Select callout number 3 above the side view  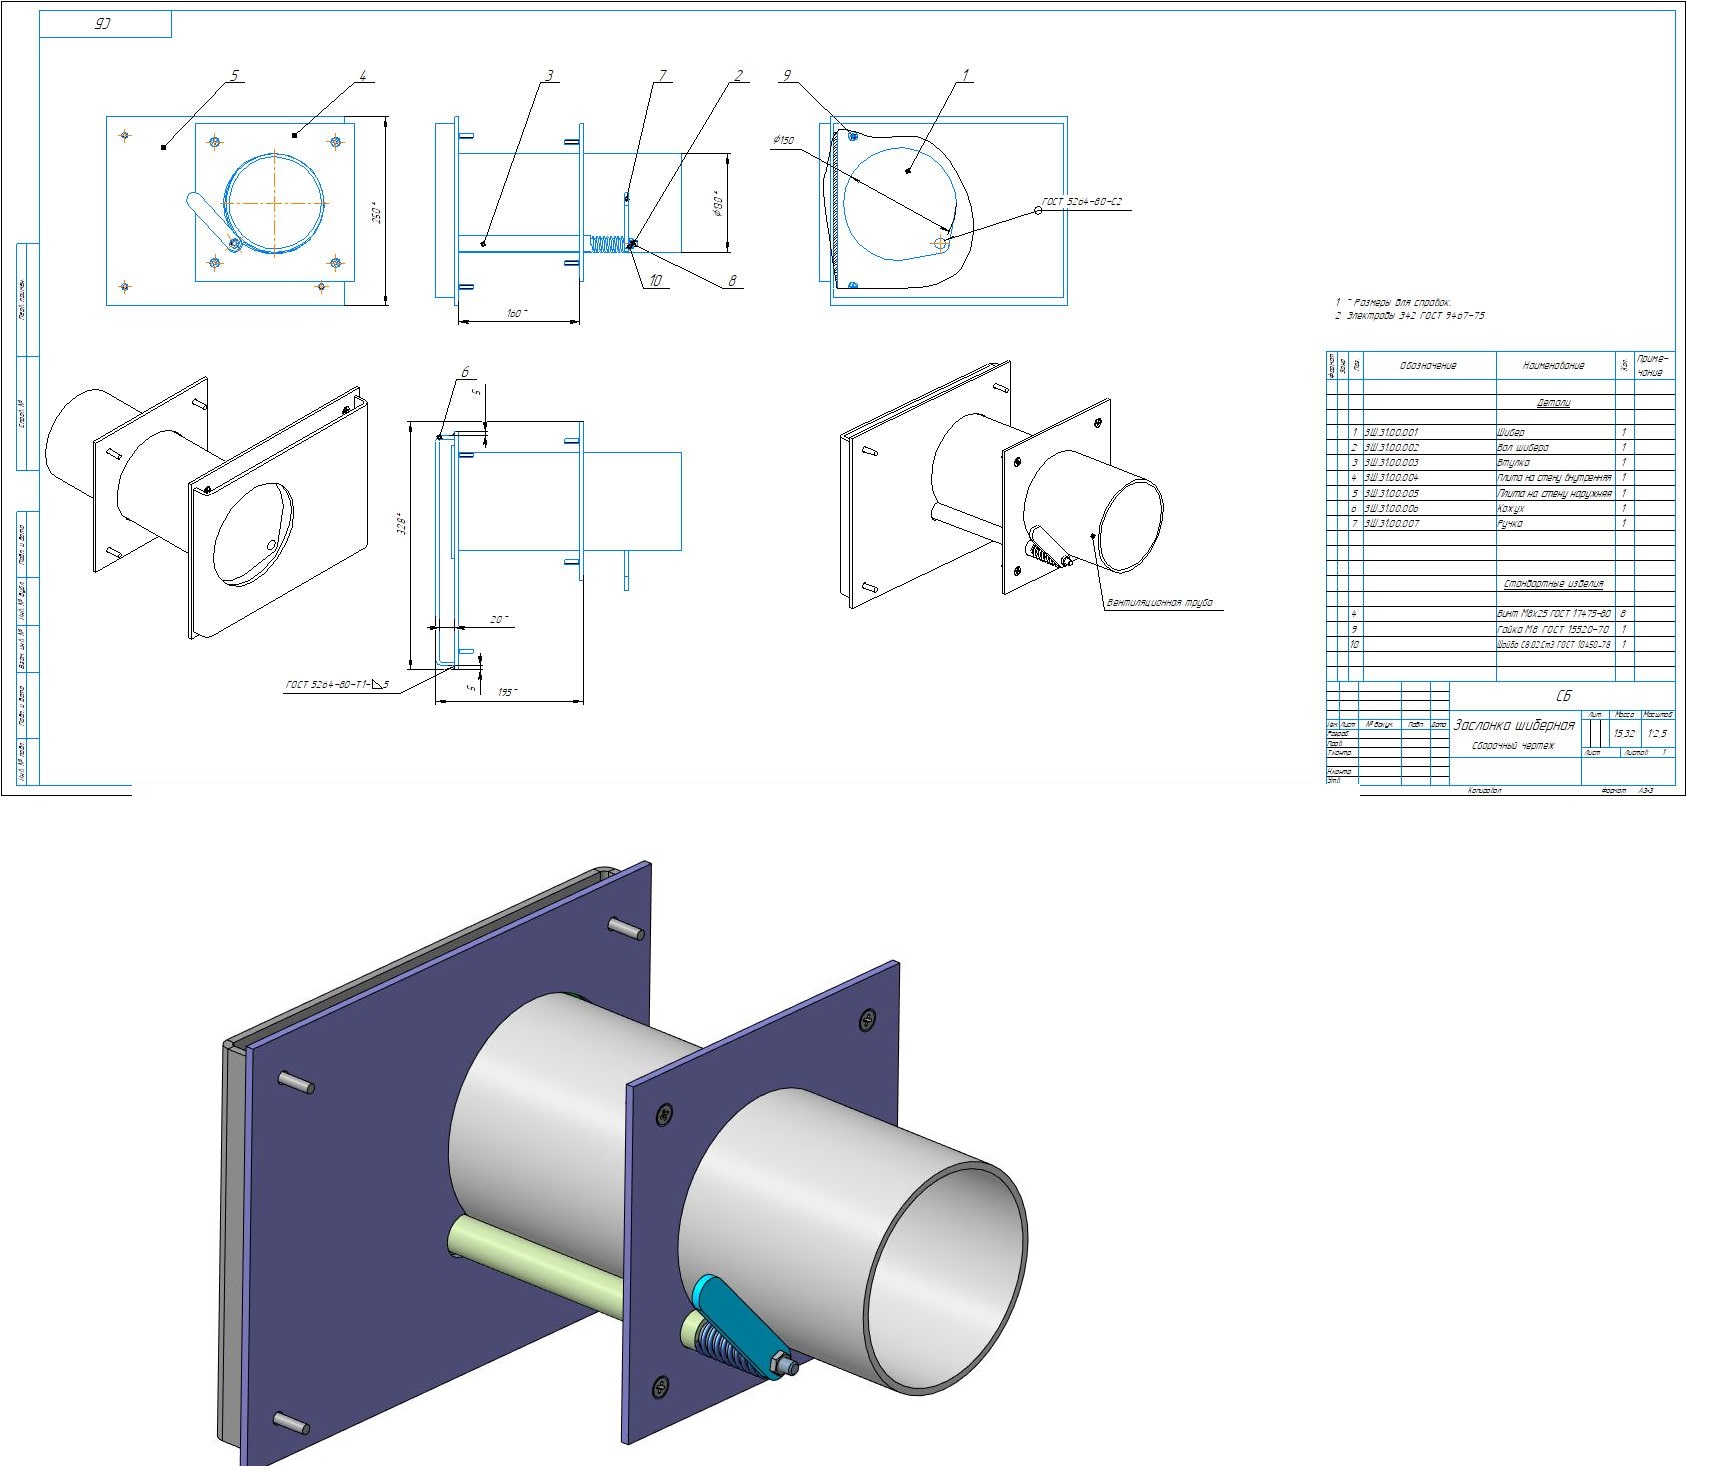(x=549, y=75)
